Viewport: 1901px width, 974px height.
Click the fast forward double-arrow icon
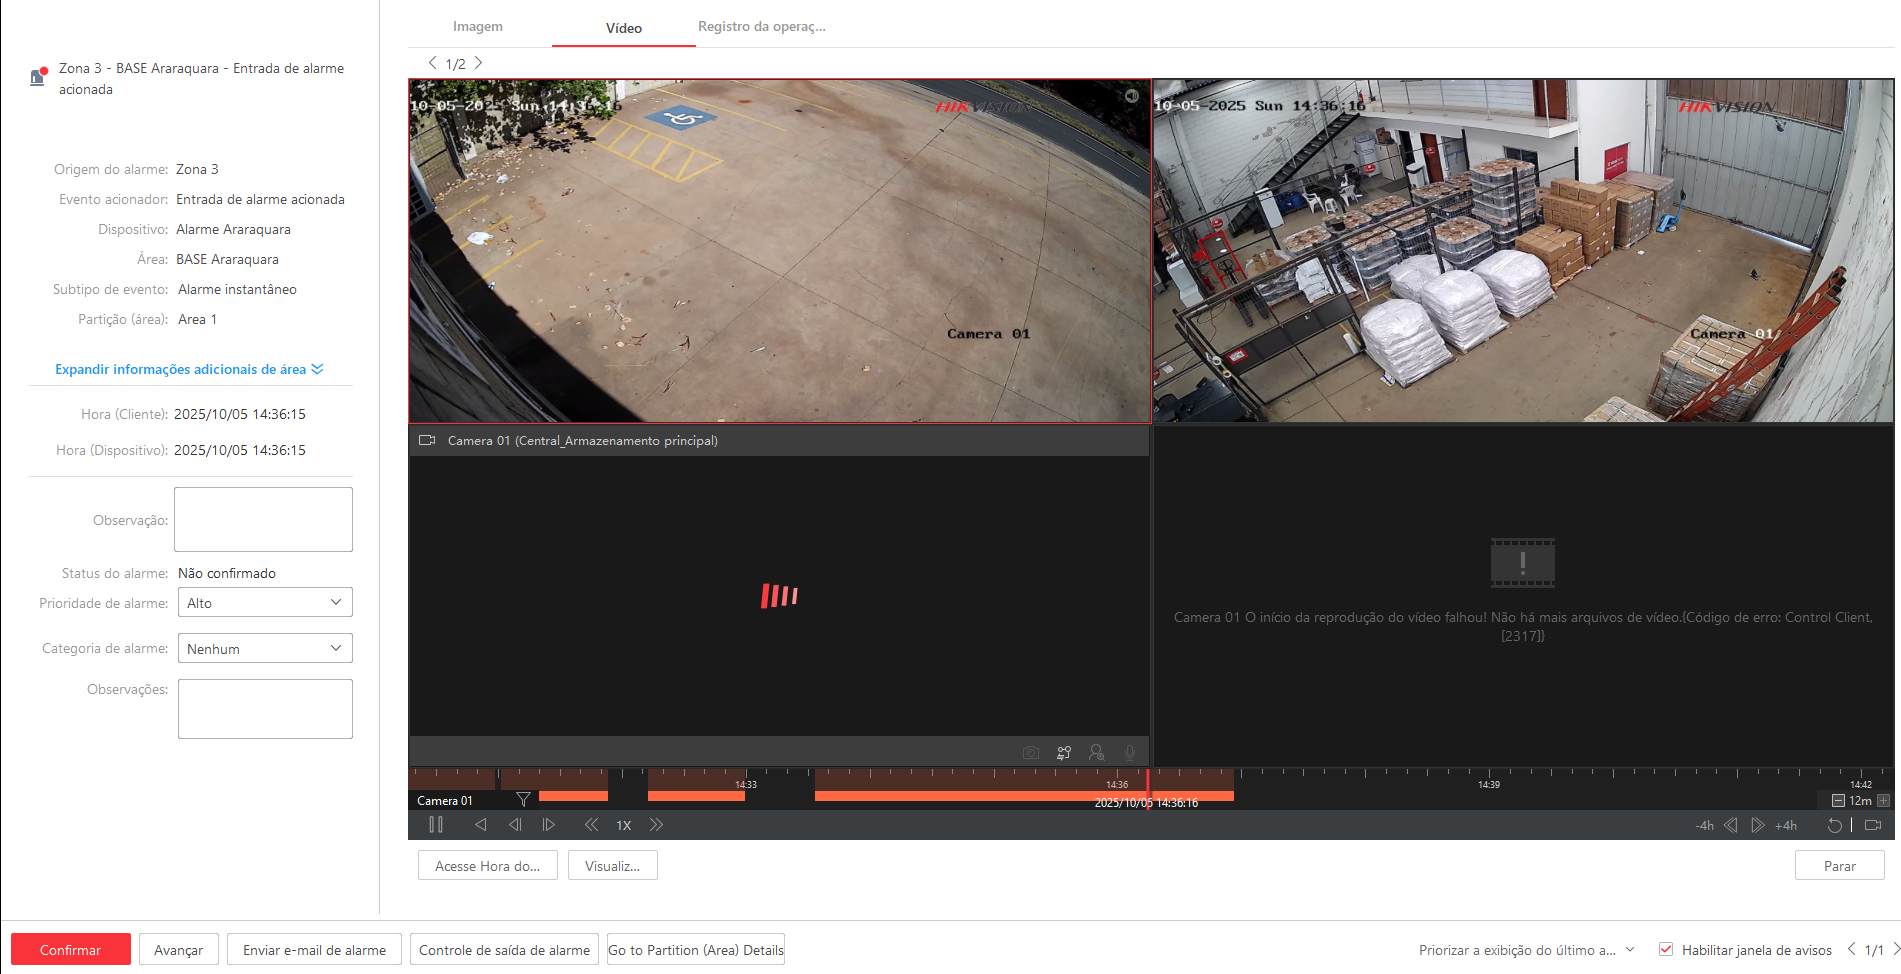tap(656, 825)
